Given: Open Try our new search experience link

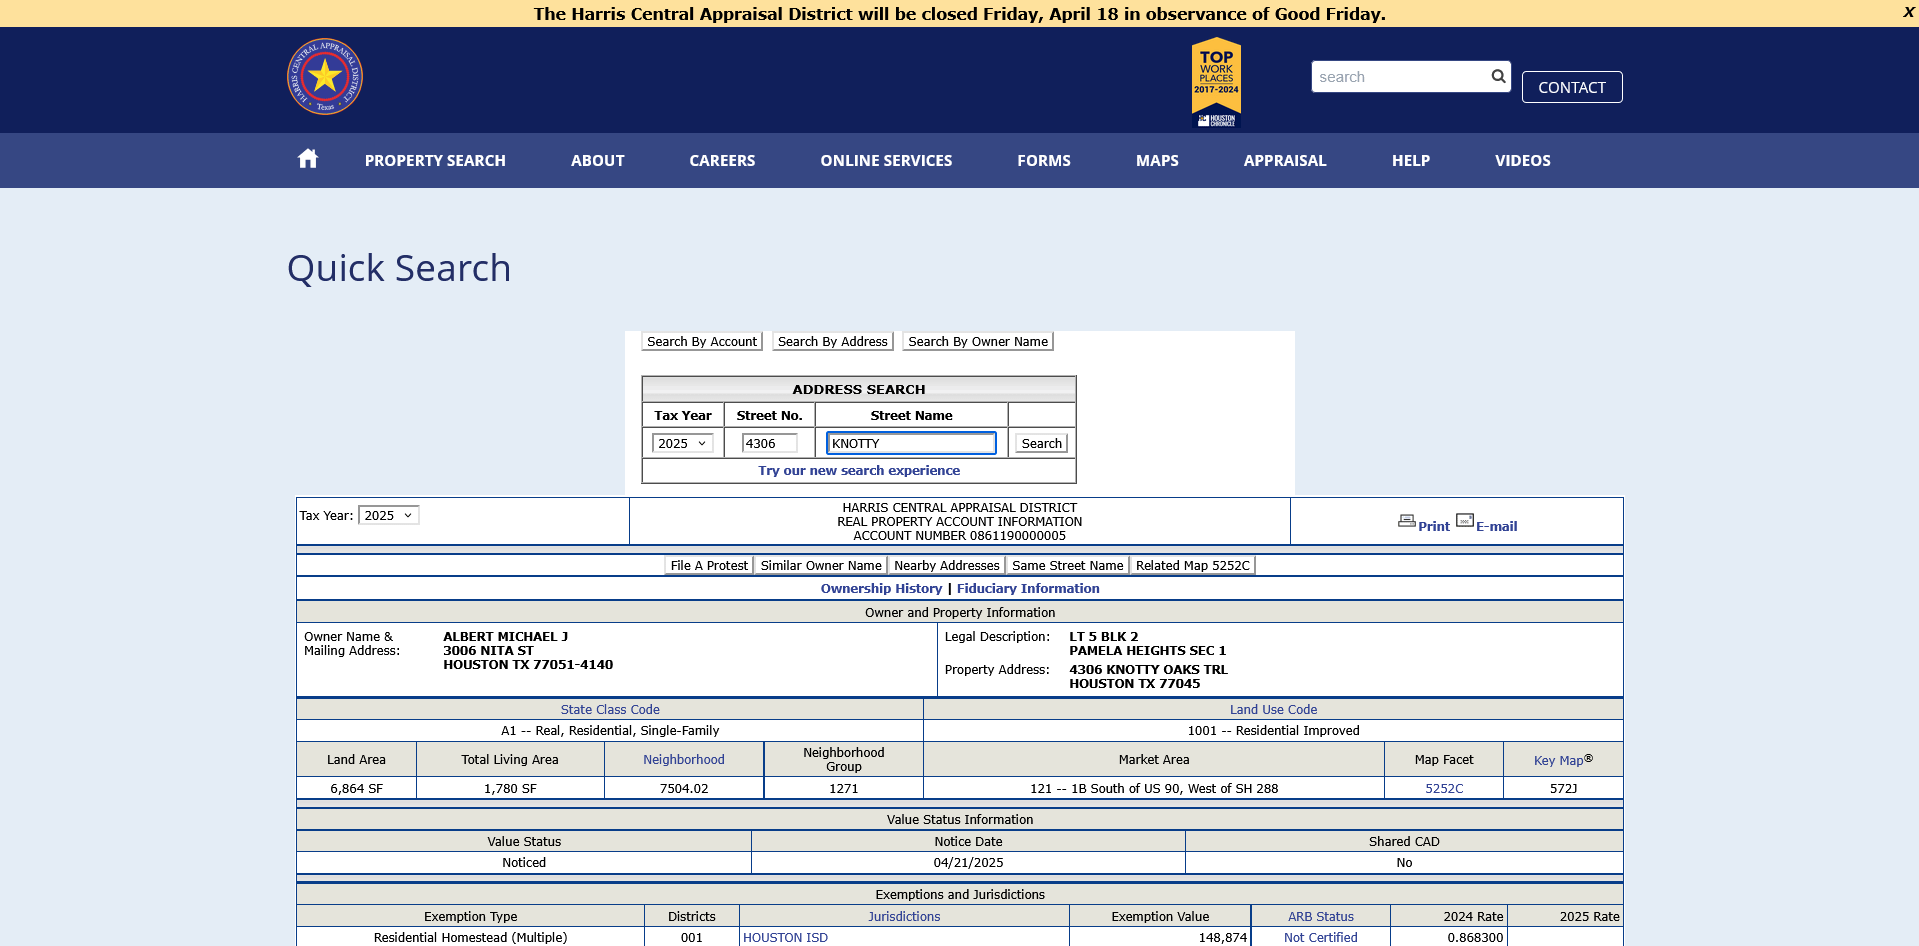Looking at the screenshot, I should click(x=859, y=470).
